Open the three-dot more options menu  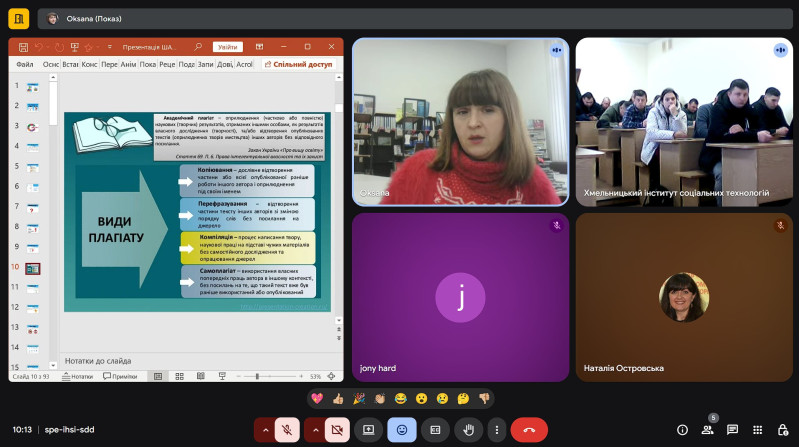(x=495, y=429)
